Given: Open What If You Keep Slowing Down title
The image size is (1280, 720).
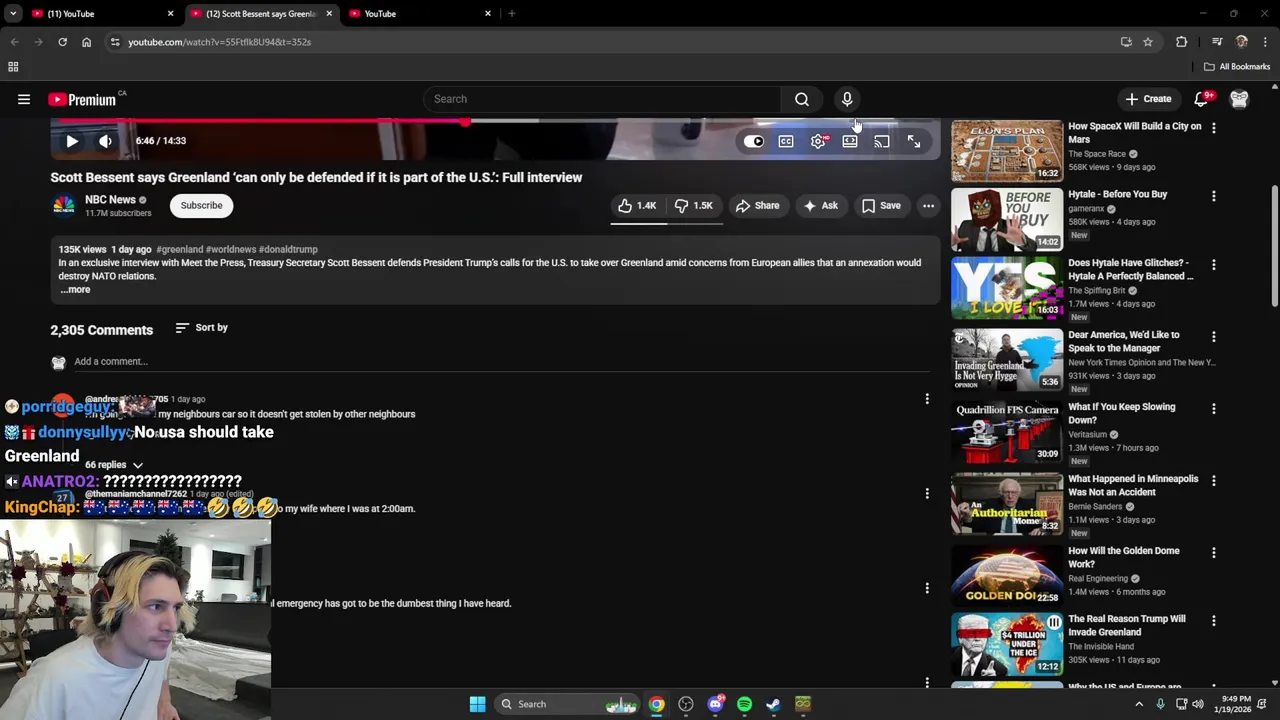Looking at the screenshot, I should click(1121, 413).
